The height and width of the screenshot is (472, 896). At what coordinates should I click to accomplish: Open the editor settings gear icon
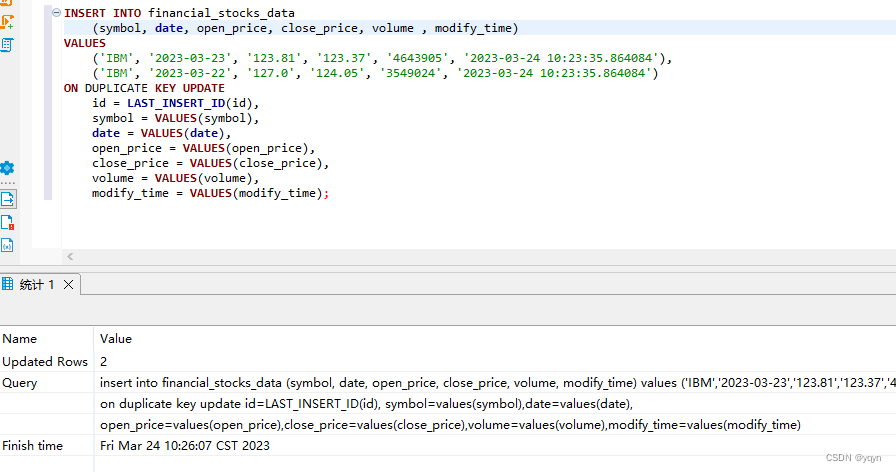7,167
